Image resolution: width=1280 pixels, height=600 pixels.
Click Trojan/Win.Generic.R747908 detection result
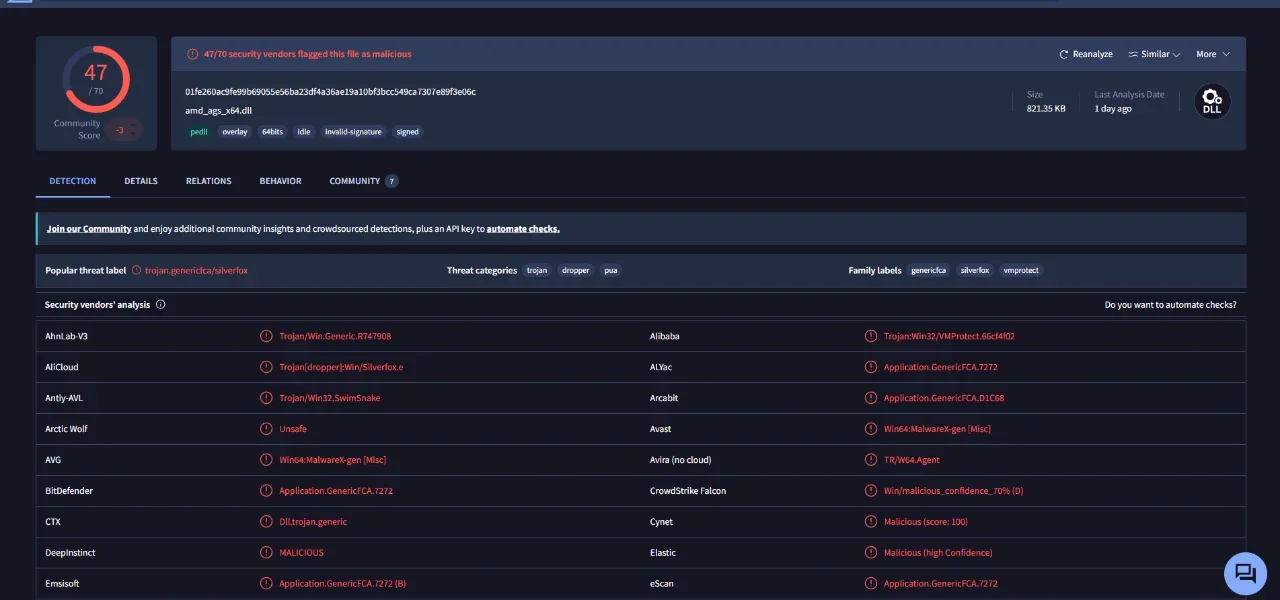coord(335,337)
